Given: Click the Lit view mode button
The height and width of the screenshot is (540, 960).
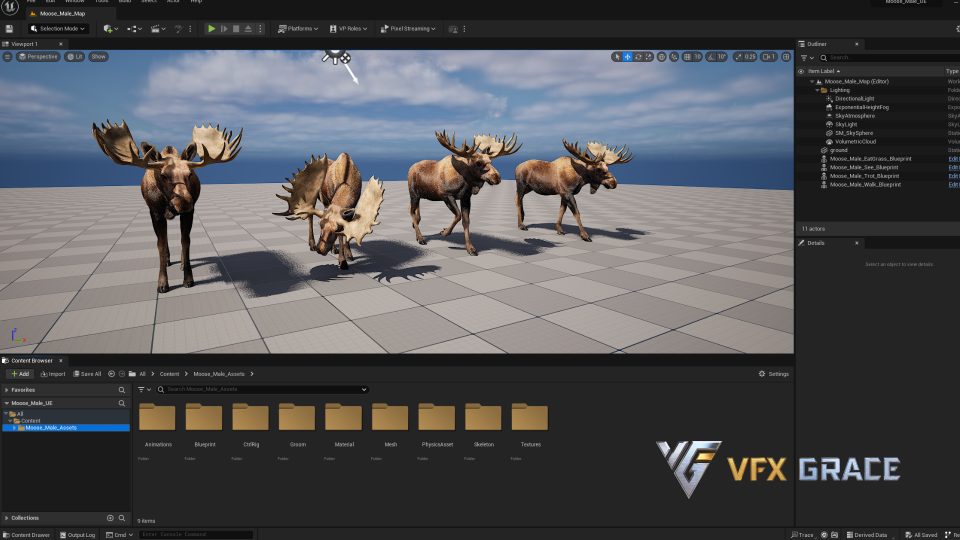Looking at the screenshot, I should point(75,56).
